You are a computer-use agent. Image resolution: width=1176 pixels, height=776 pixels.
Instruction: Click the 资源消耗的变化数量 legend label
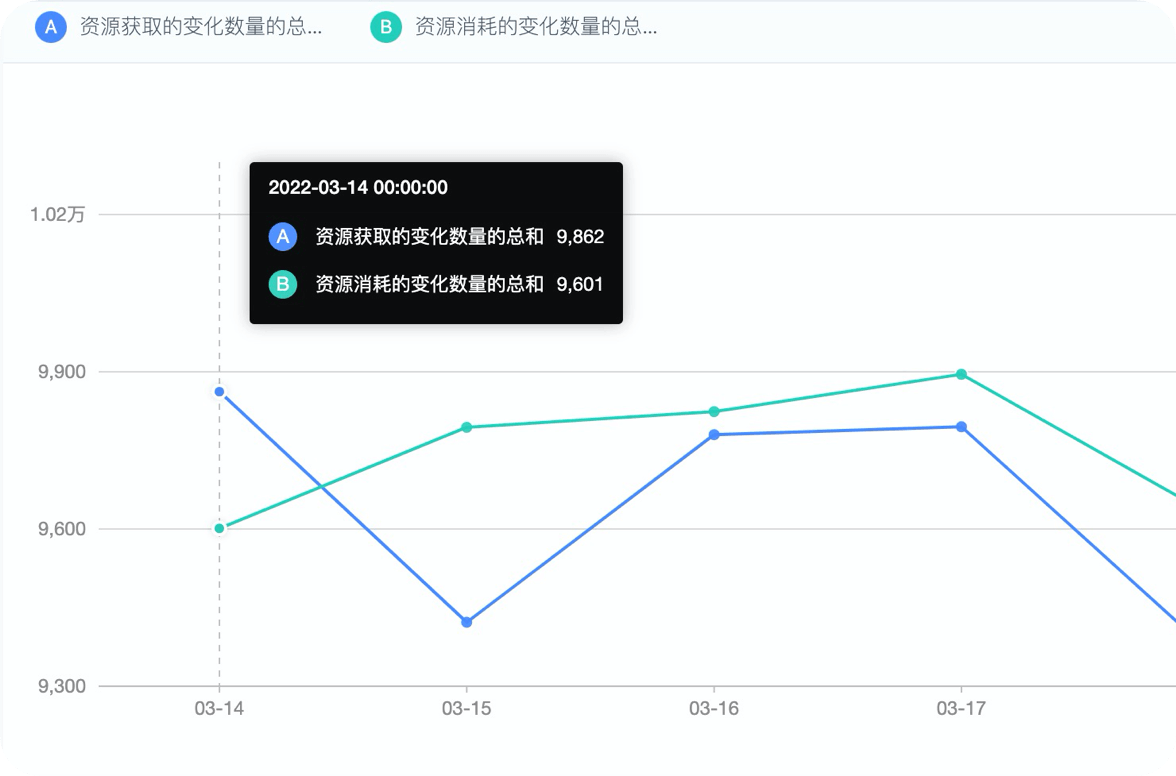(536, 27)
